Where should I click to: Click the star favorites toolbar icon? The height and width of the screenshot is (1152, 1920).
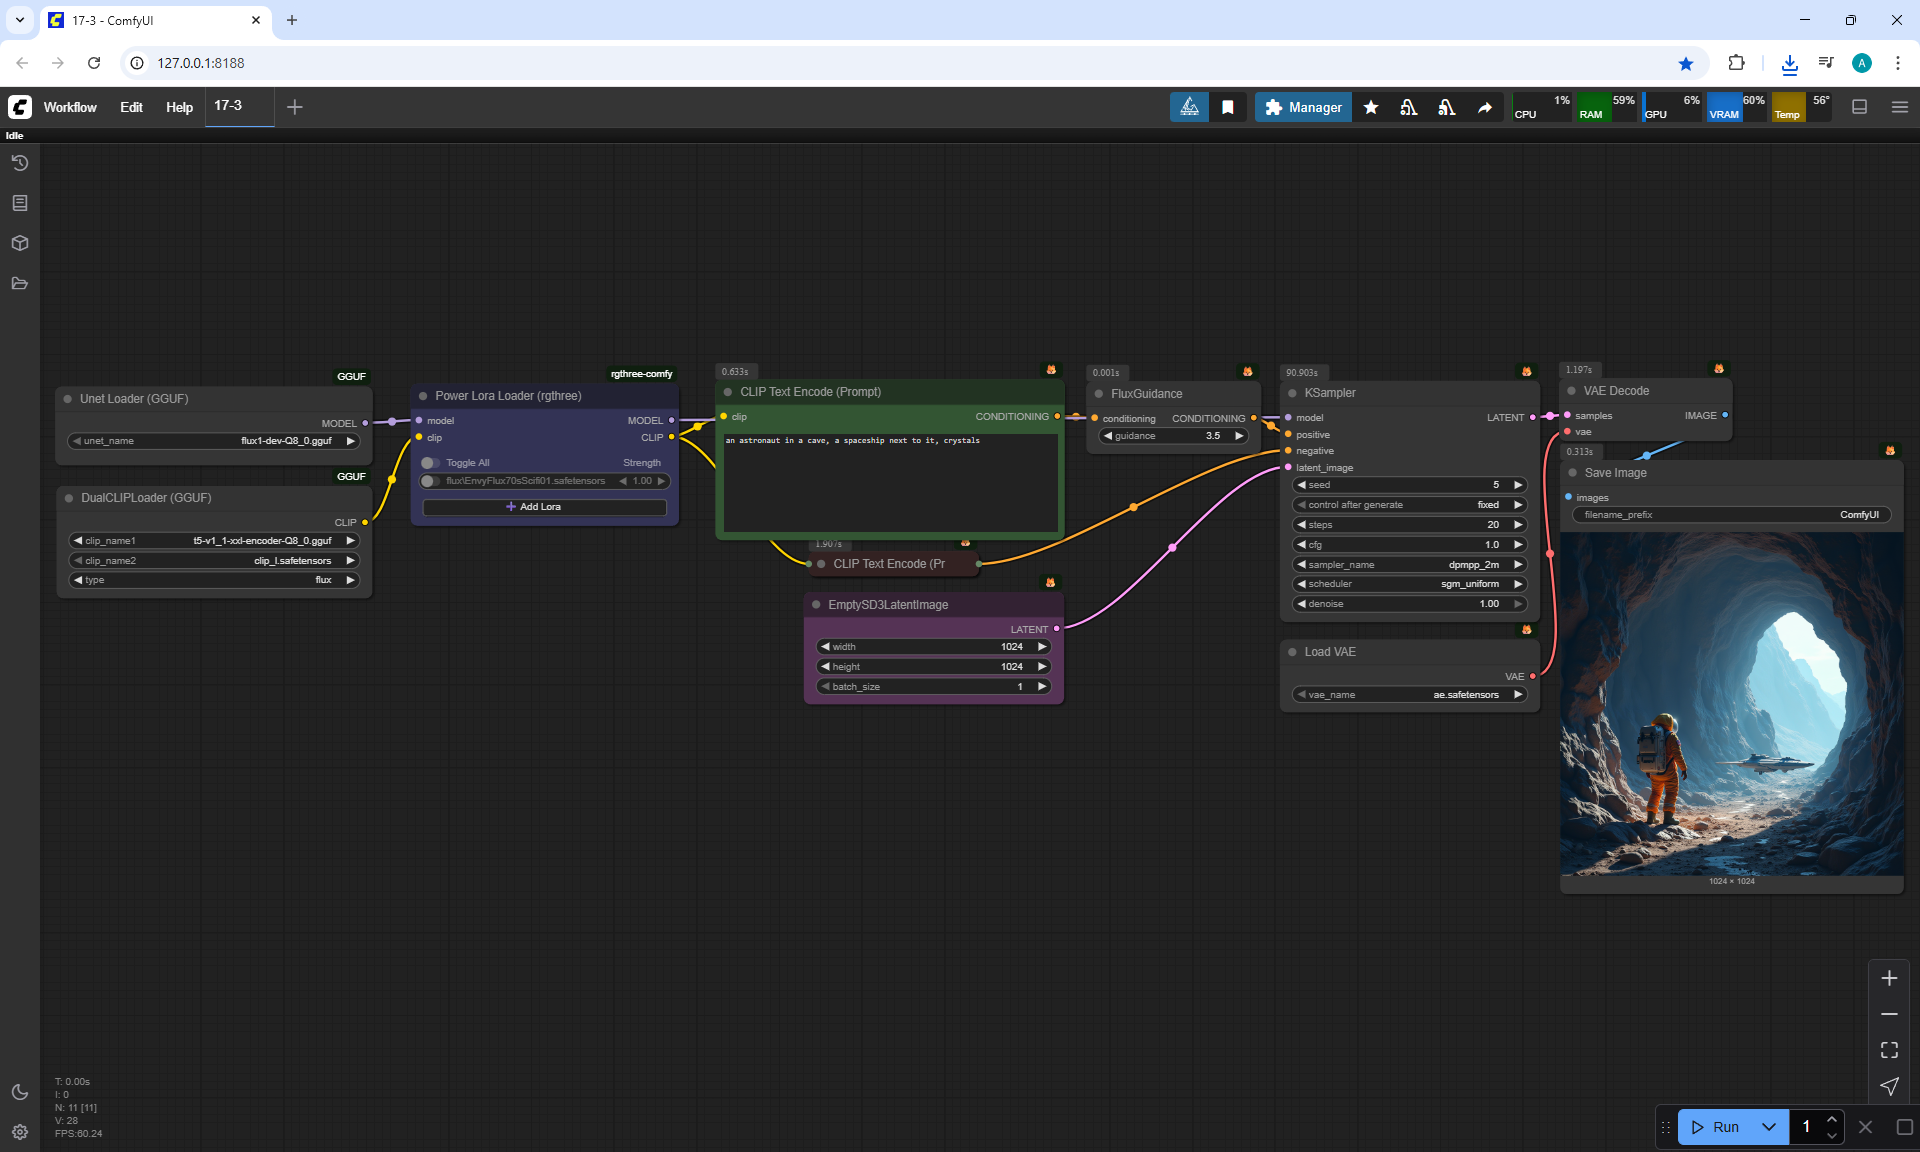pos(1371,107)
